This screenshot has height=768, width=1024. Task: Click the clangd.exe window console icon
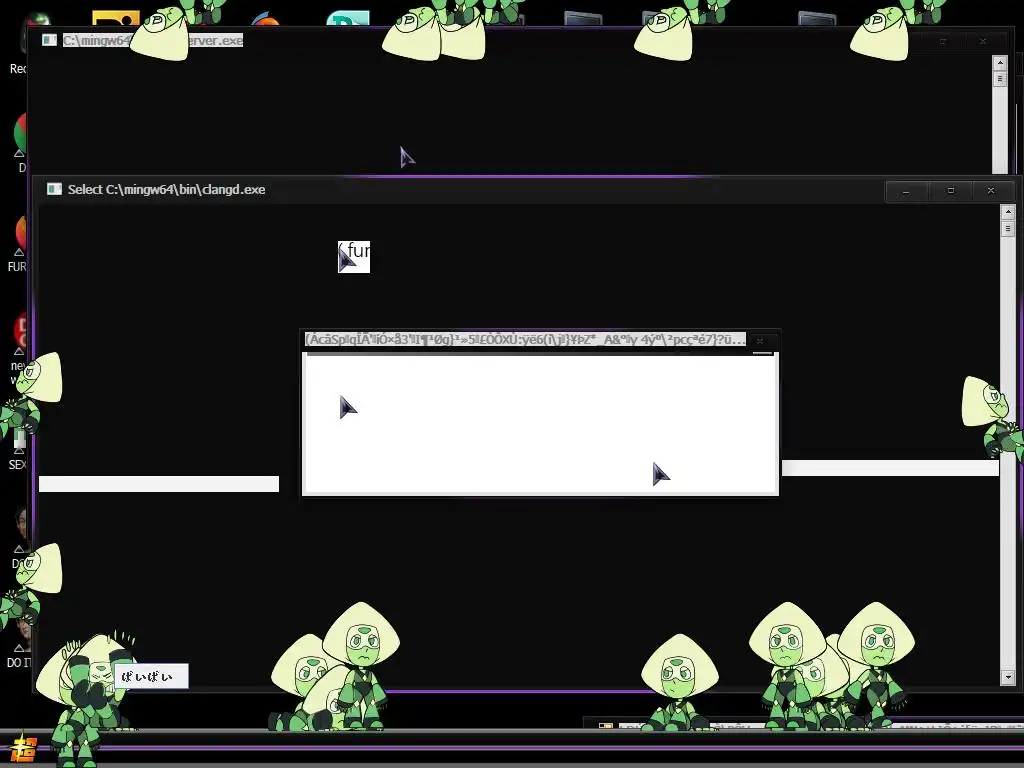[54, 189]
